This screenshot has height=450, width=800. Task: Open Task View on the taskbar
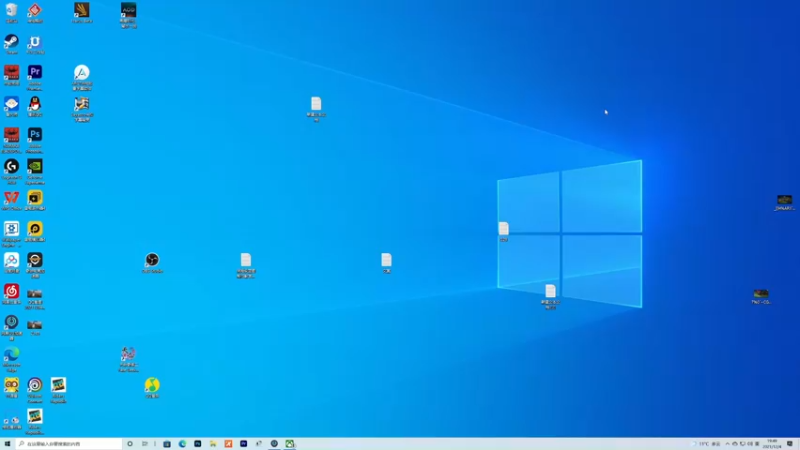click(145, 444)
